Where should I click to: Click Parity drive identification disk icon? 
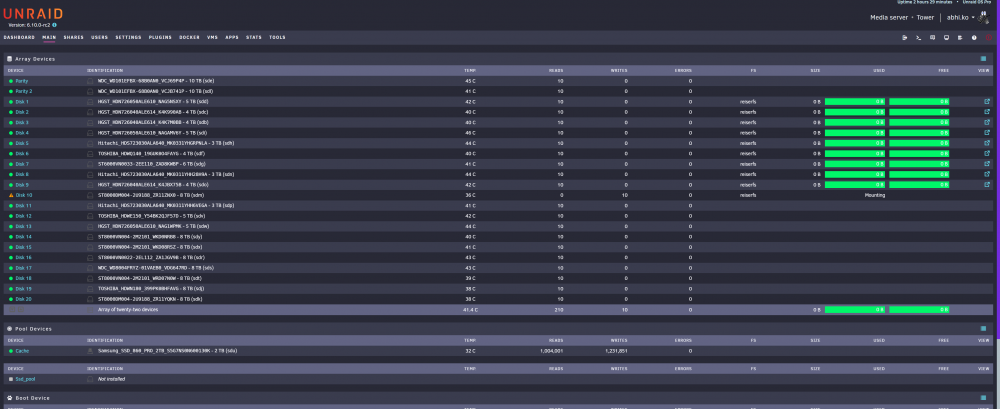click(x=90, y=81)
